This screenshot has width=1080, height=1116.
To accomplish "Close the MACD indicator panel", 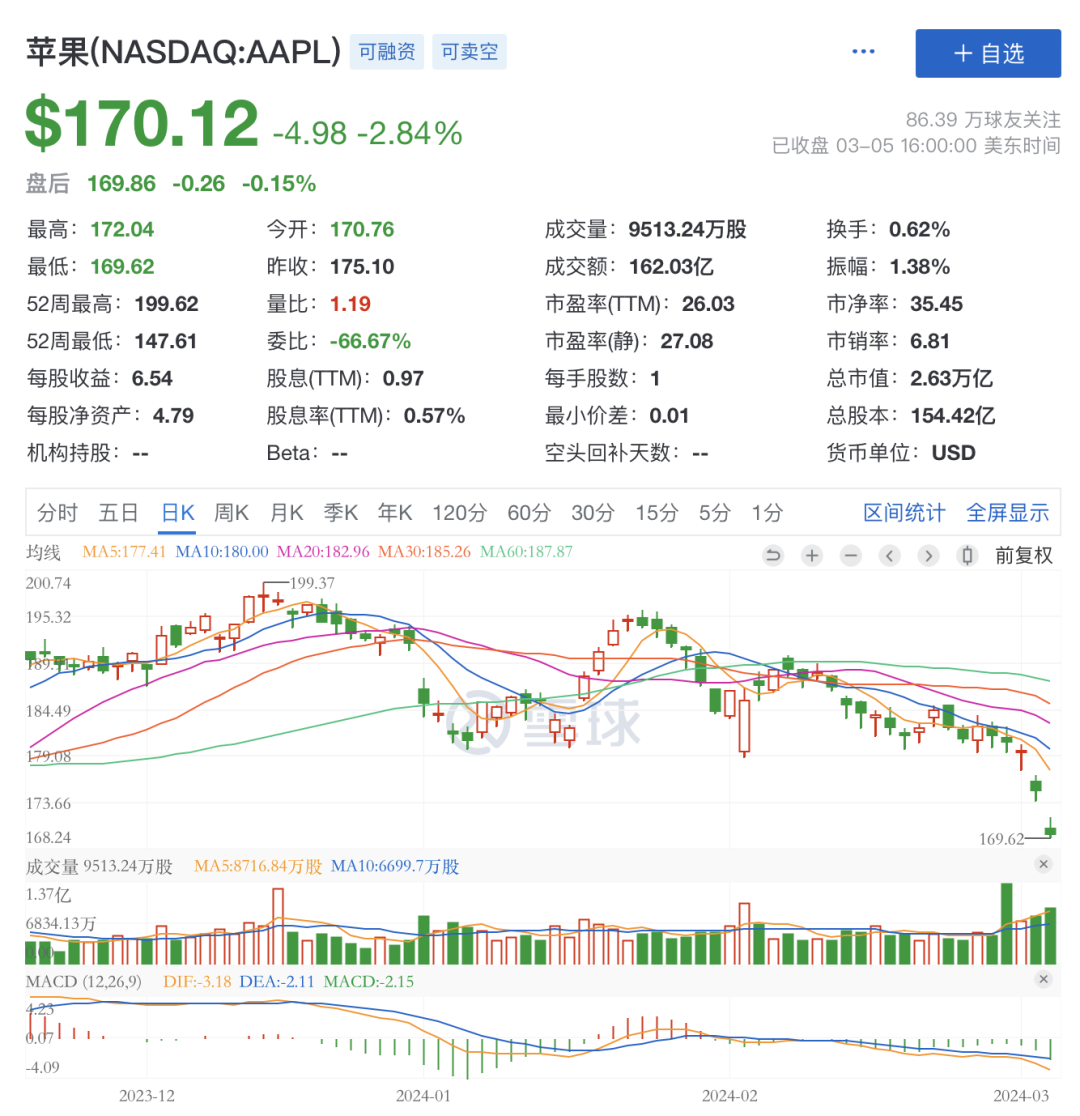I will 1044,979.
